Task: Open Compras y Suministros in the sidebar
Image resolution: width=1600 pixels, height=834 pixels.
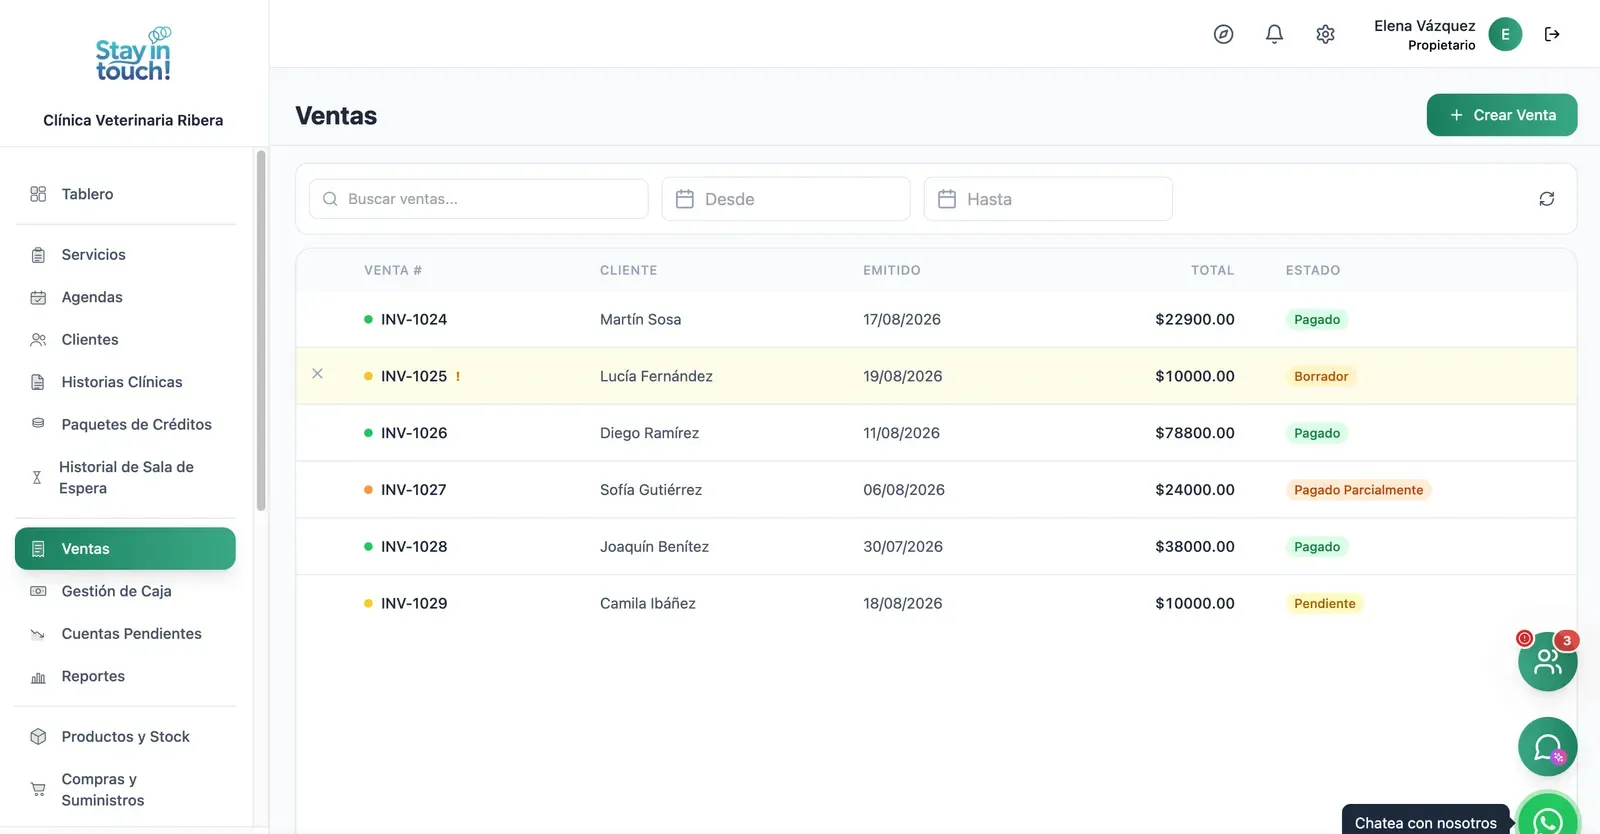Action: (x=125, y=790)
